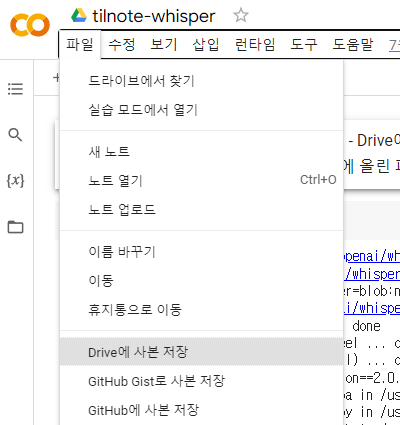Open the 런타임 menu
Image resolution: width=400 pixels, height=425 pixels.
coord(255,44)
